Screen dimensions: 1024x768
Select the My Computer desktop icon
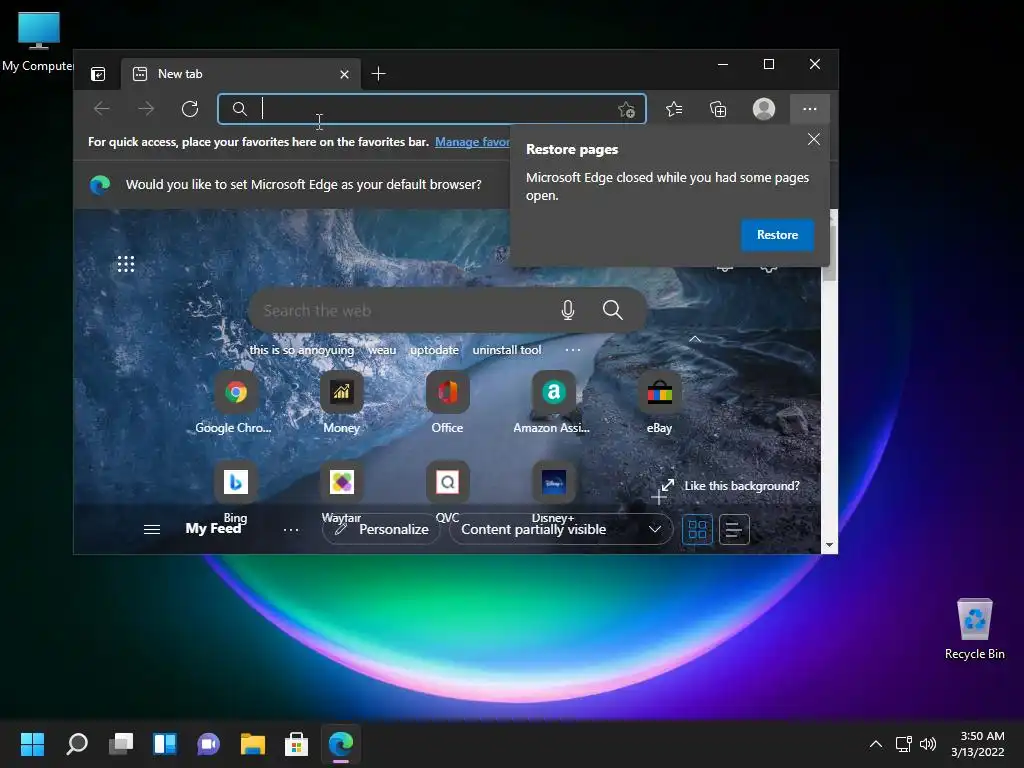[38, 42]
